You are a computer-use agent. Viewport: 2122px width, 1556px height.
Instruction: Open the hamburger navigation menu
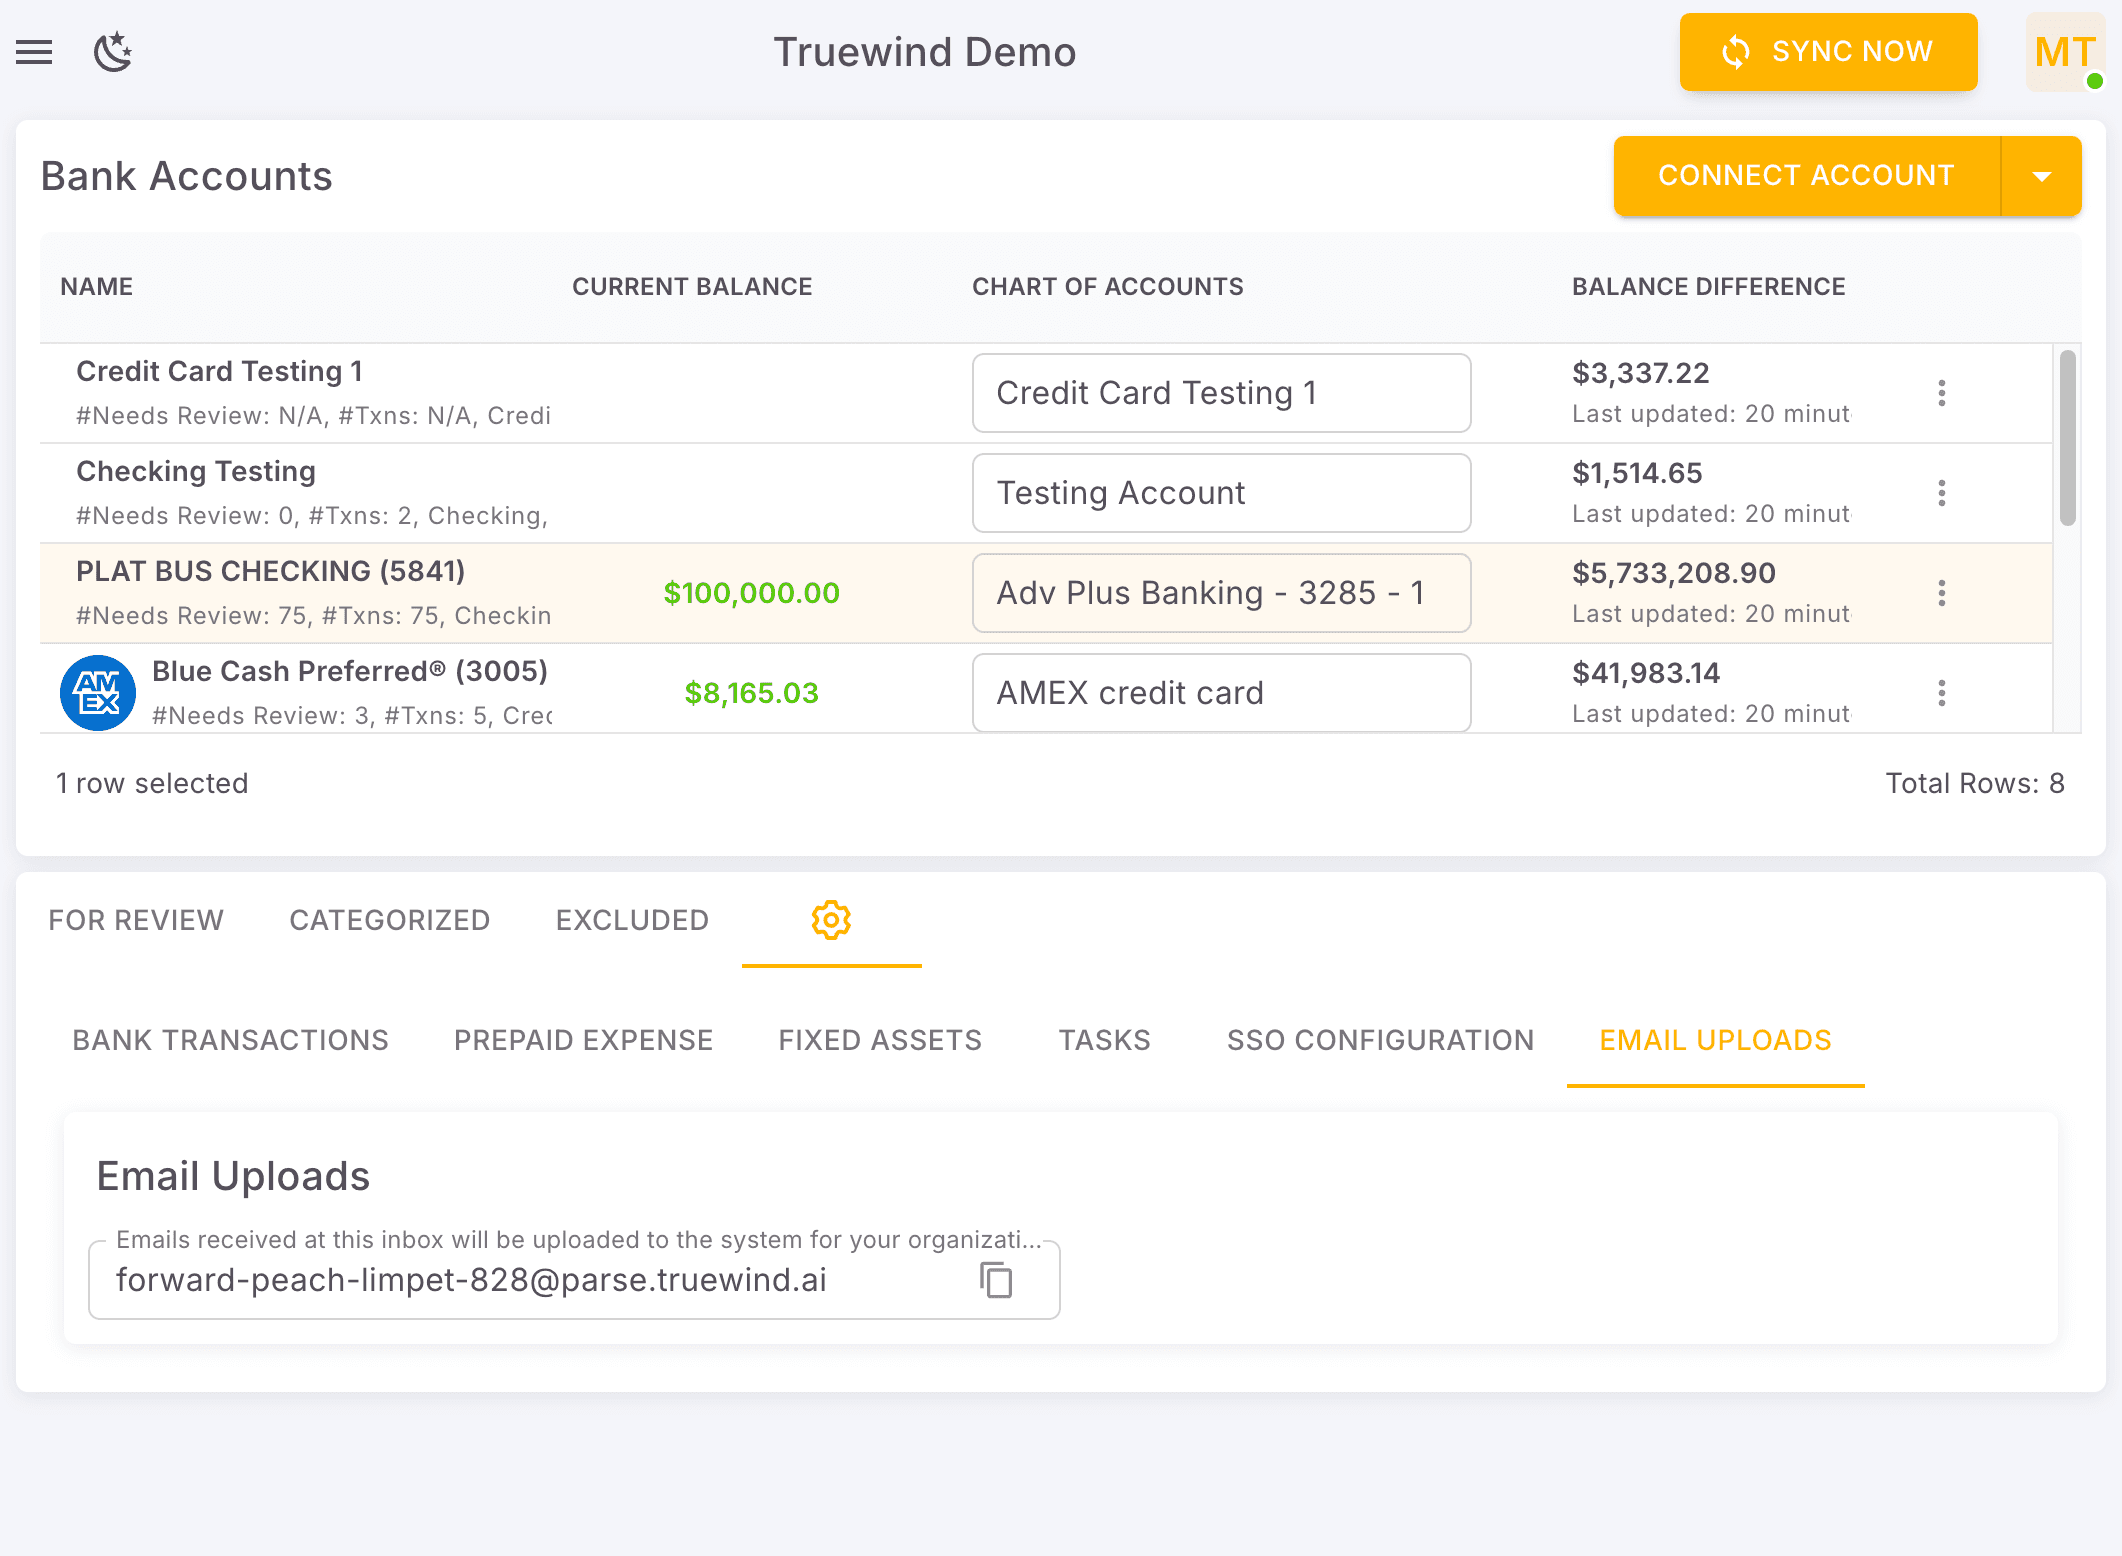(34, 52)
